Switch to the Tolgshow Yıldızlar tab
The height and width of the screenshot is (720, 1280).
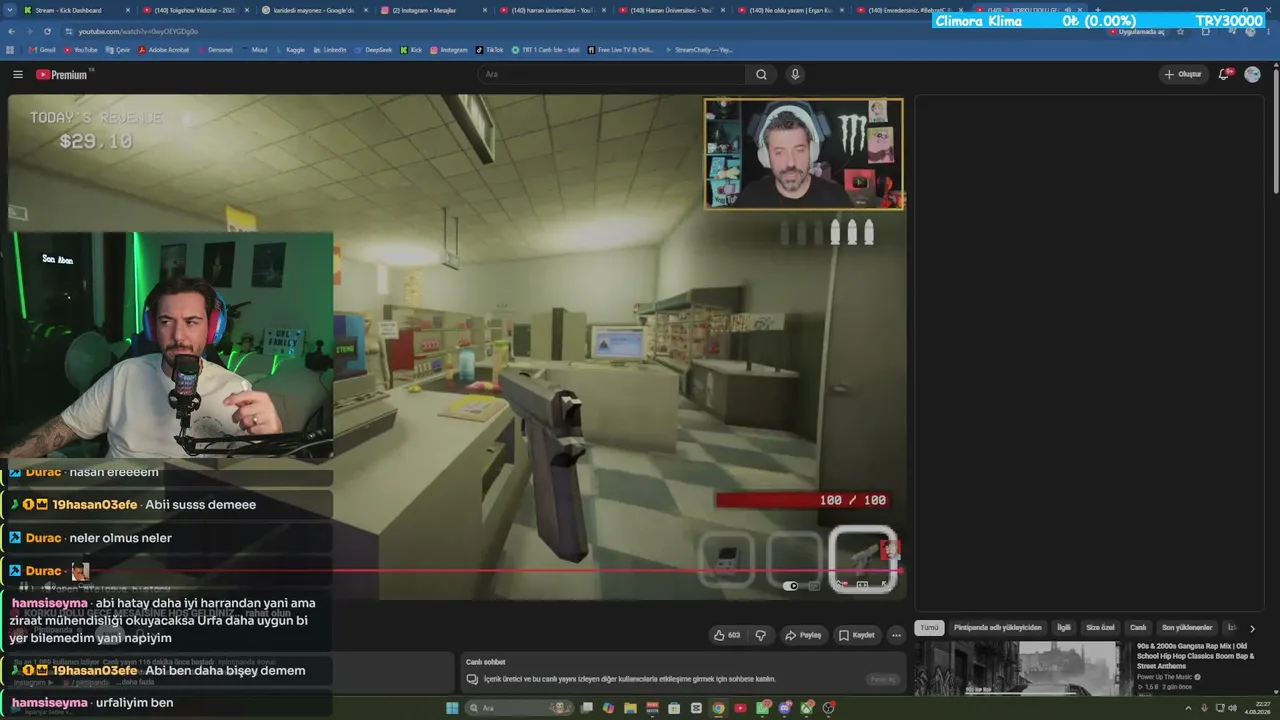click(194, 10)
